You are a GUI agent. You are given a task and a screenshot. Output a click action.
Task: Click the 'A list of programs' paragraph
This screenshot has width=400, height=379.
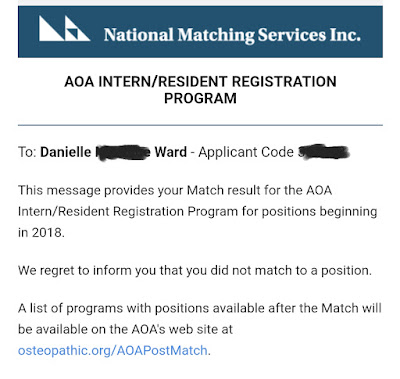(200, 329)
